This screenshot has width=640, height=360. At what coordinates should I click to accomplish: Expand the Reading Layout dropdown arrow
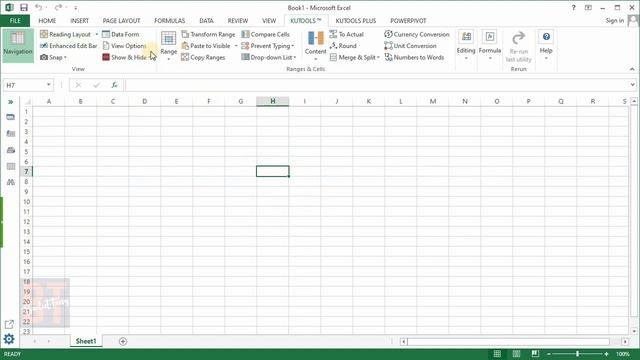coord(96,34)
